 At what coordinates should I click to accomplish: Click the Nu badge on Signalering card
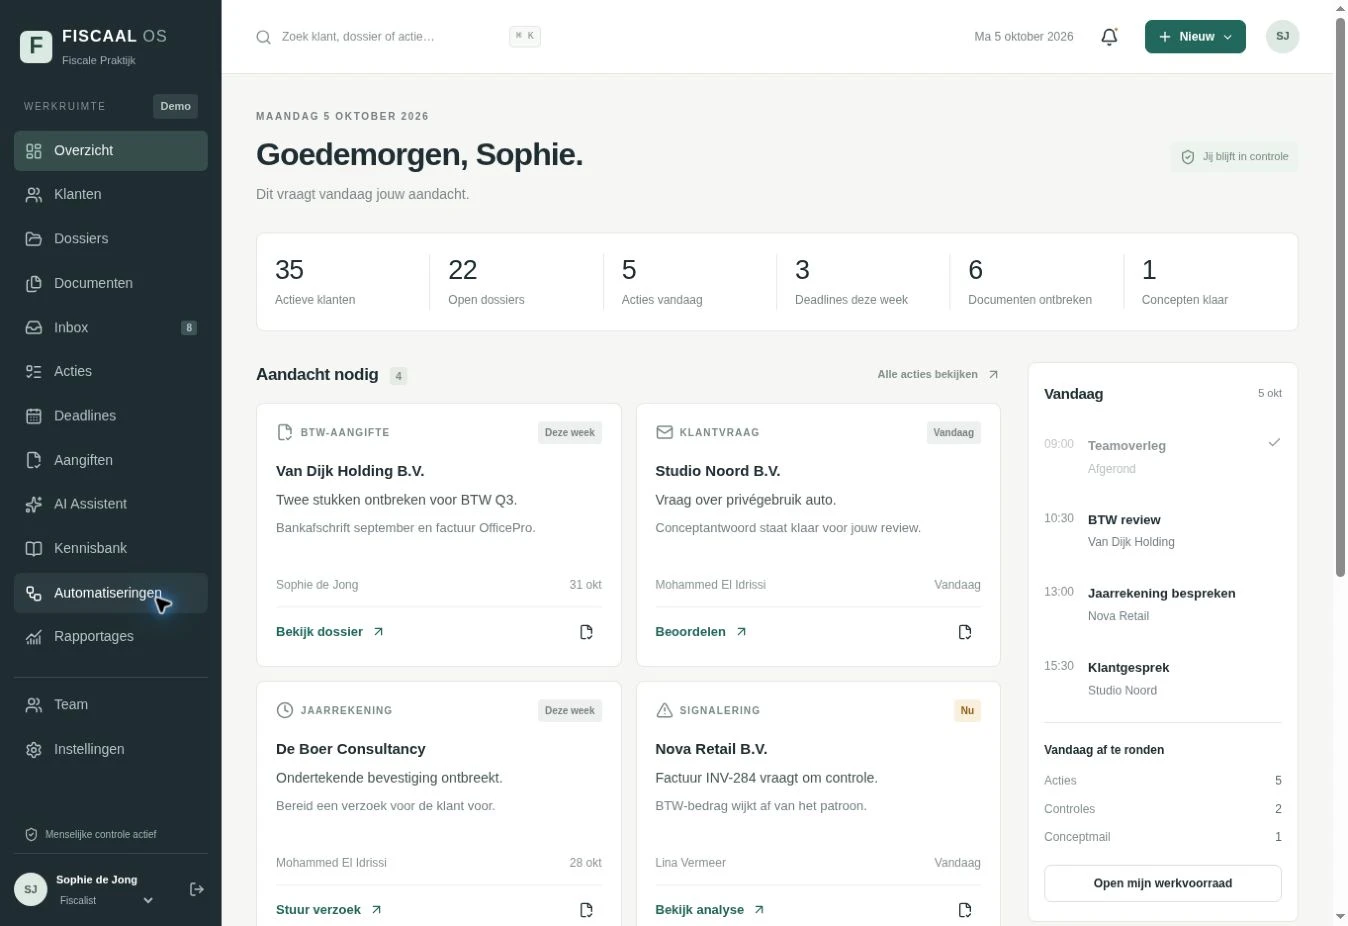(x=967, y=711)
